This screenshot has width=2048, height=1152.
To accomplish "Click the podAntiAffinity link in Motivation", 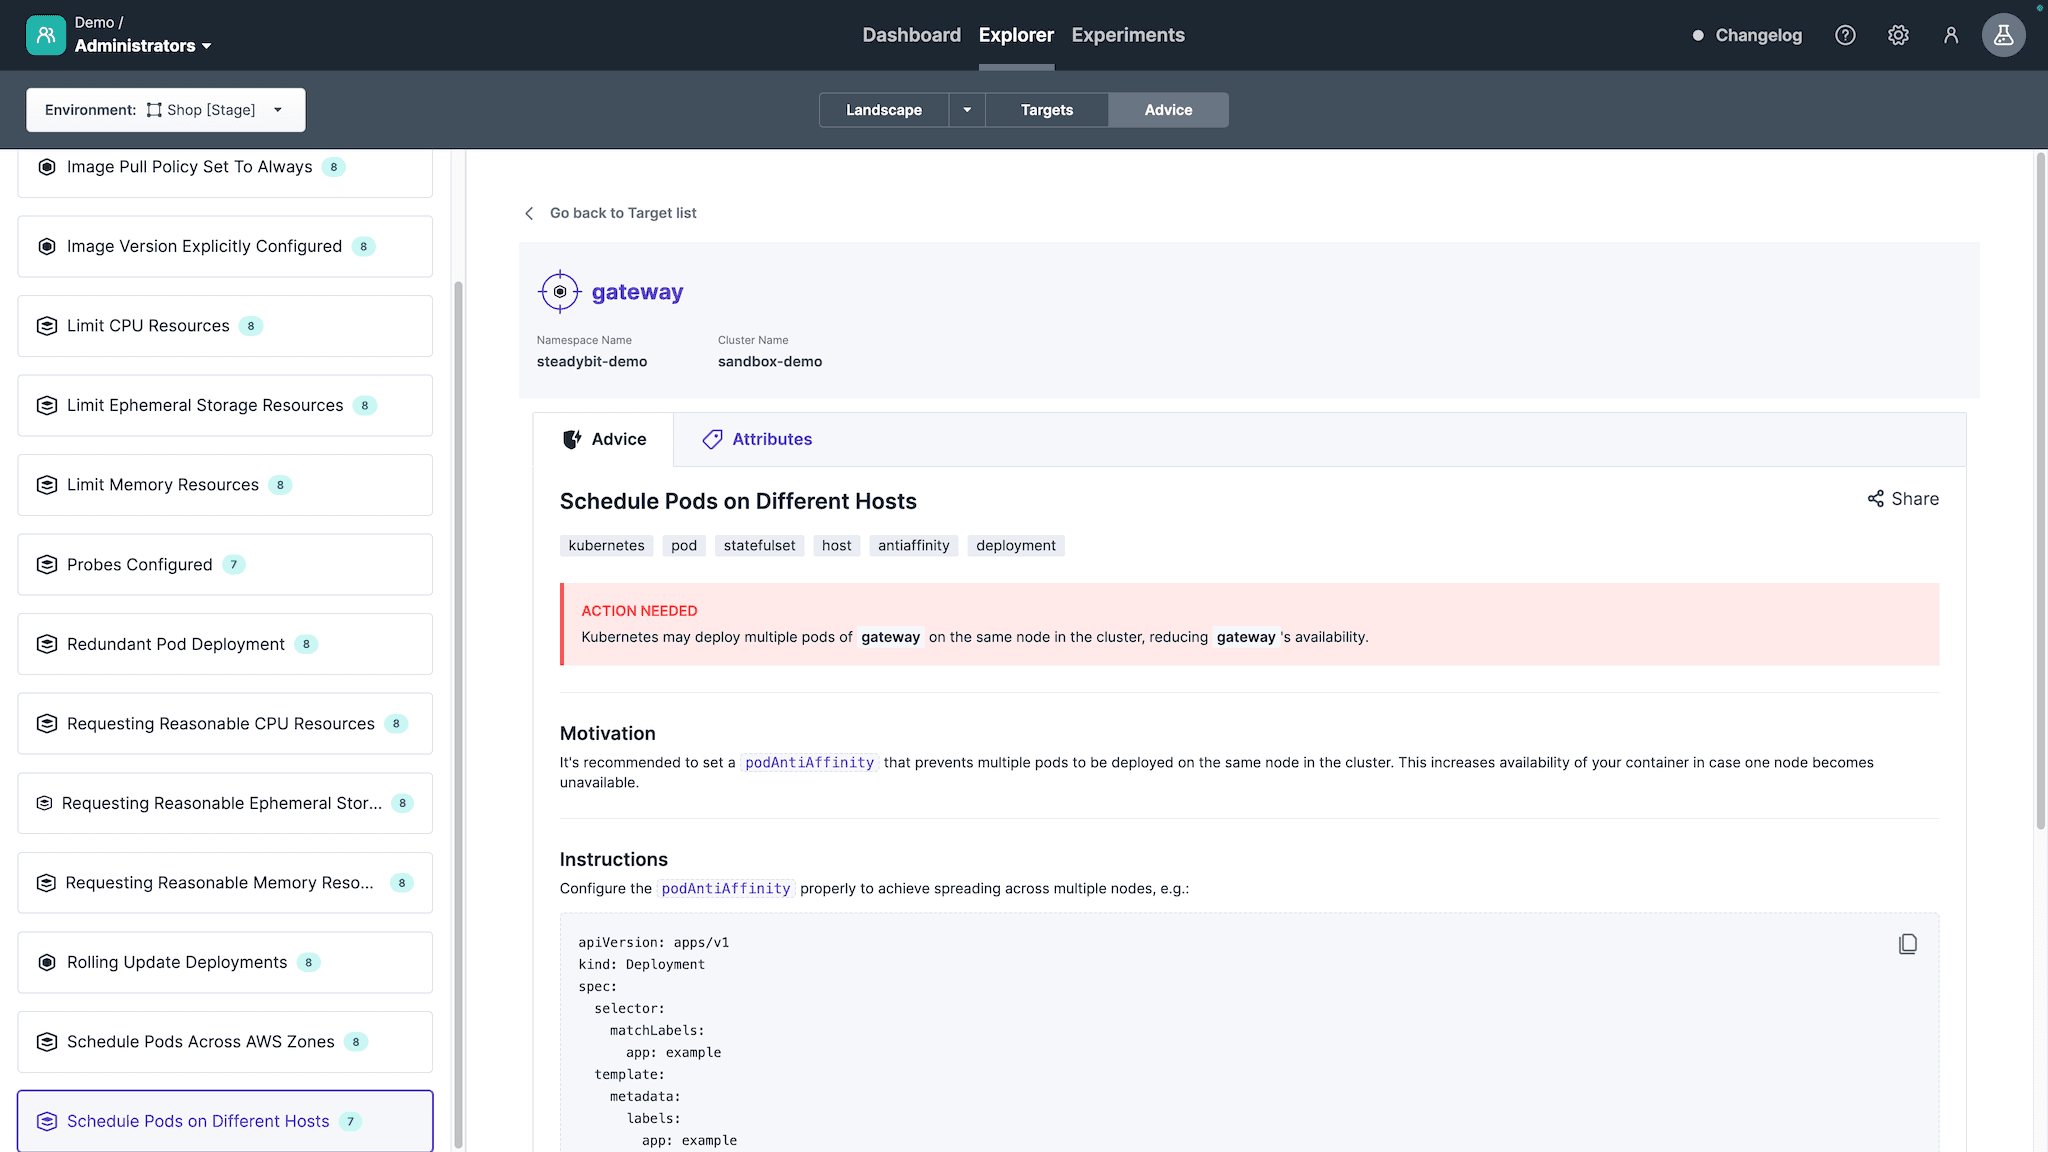I will coord(809,762).
